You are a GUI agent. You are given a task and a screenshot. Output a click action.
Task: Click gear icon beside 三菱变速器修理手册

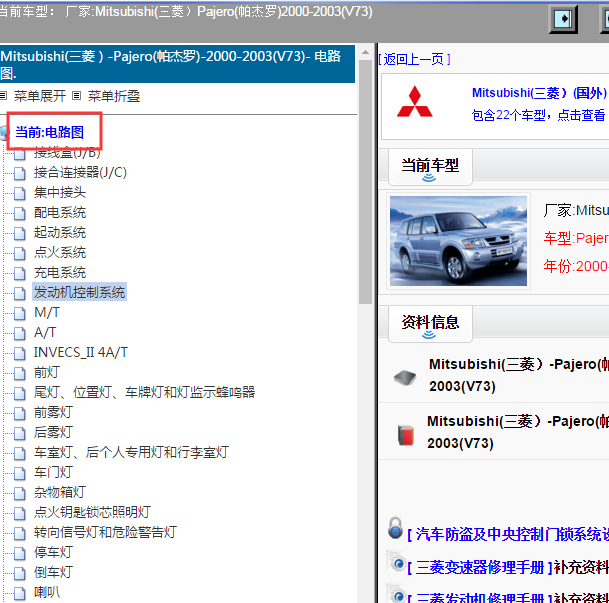pos(396,562)
